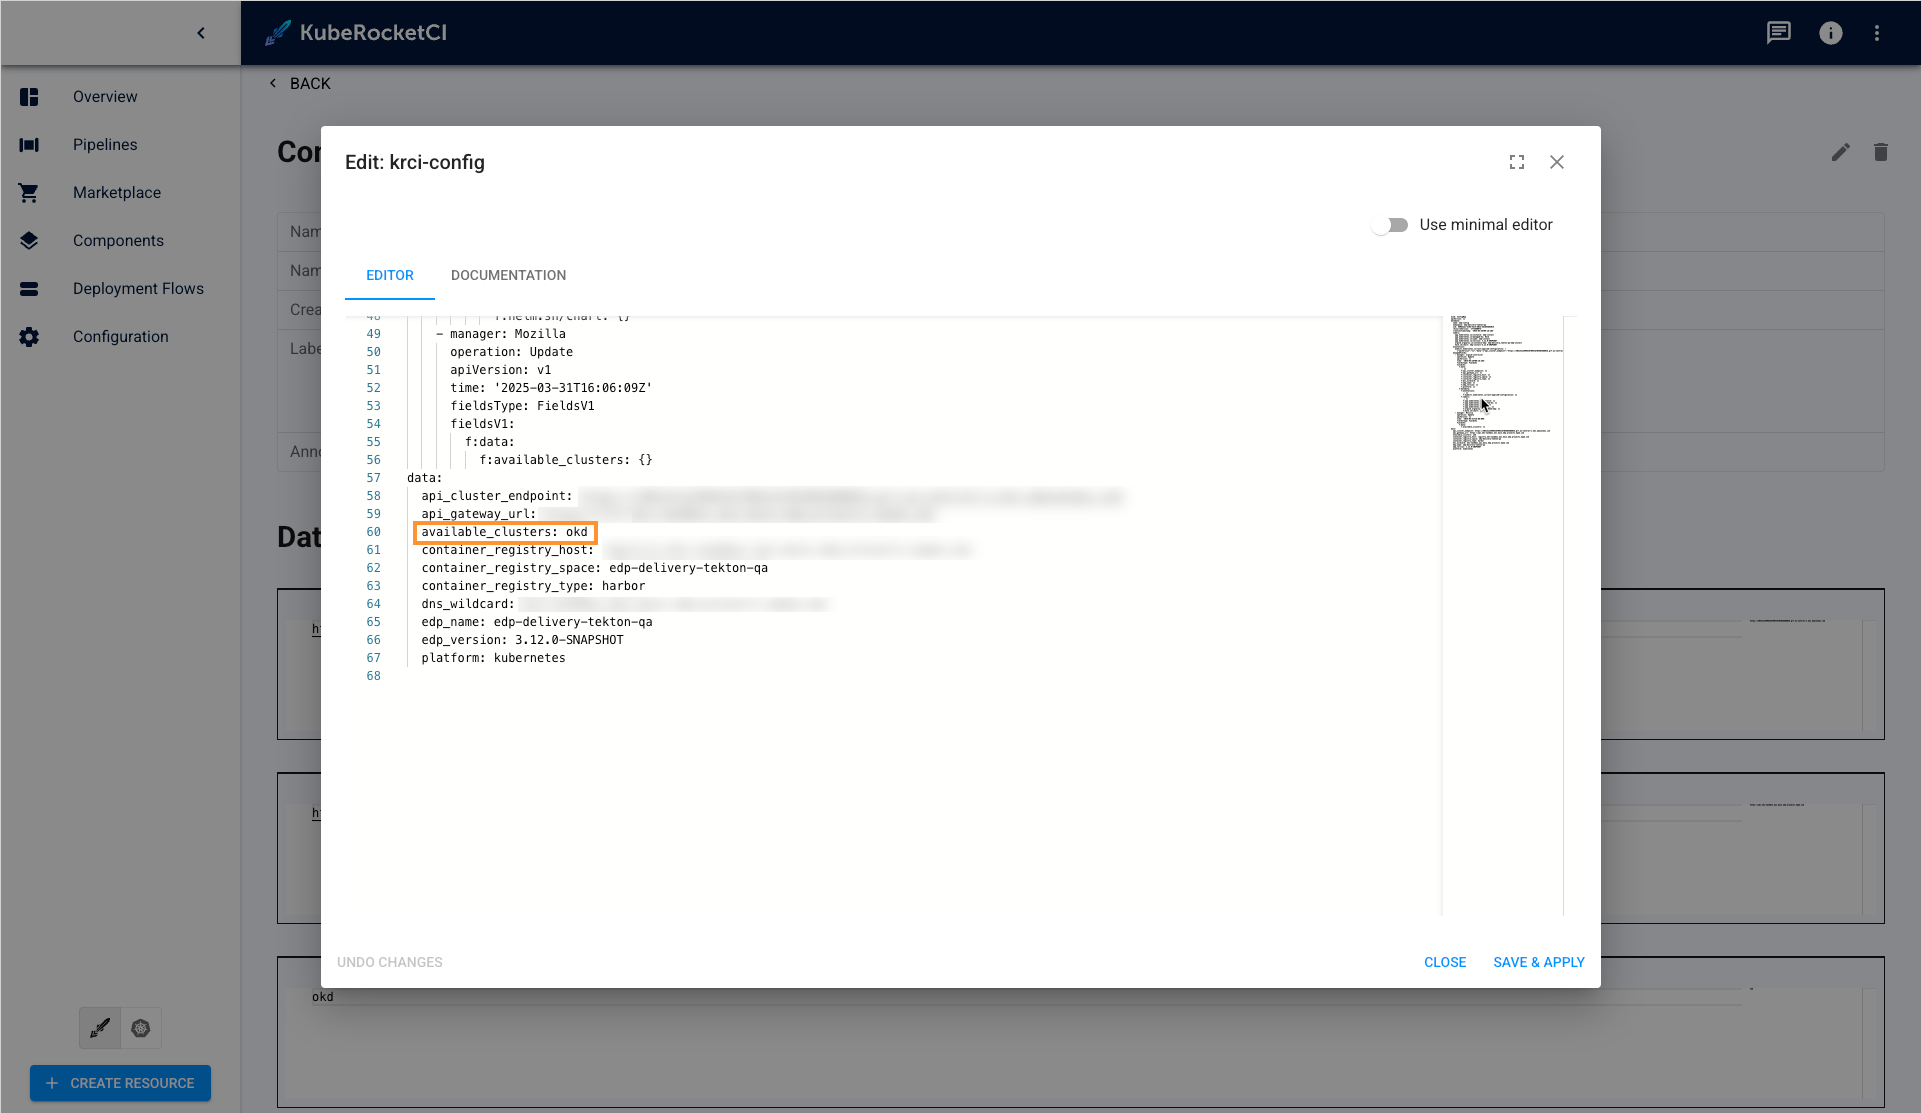This screenshot has width=1922, height=1114.
Task: Go back using the BACK link
Action: (299, 83)
